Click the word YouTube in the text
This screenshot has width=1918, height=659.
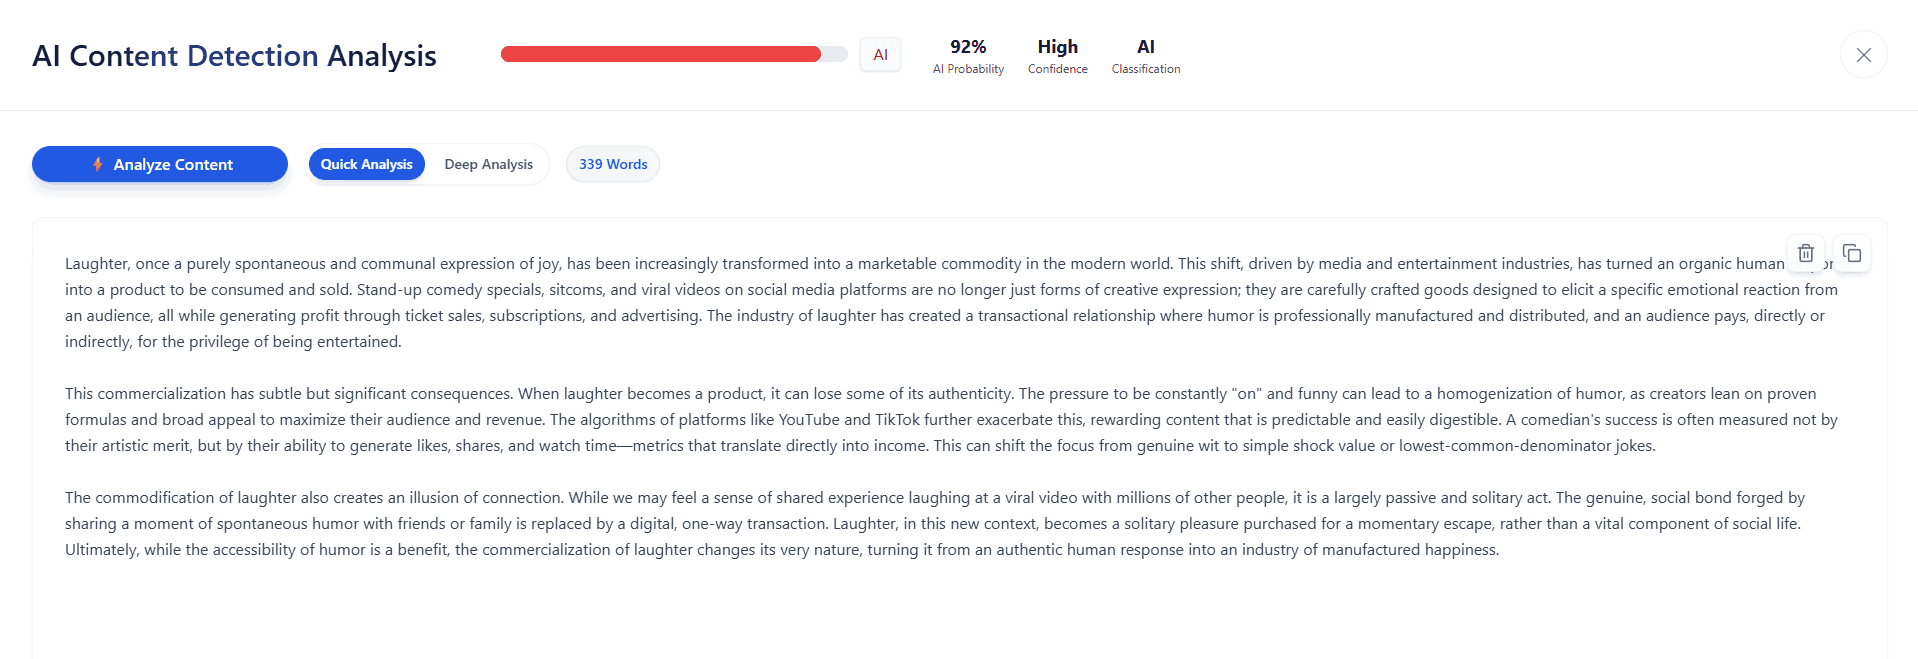(809, 420)
